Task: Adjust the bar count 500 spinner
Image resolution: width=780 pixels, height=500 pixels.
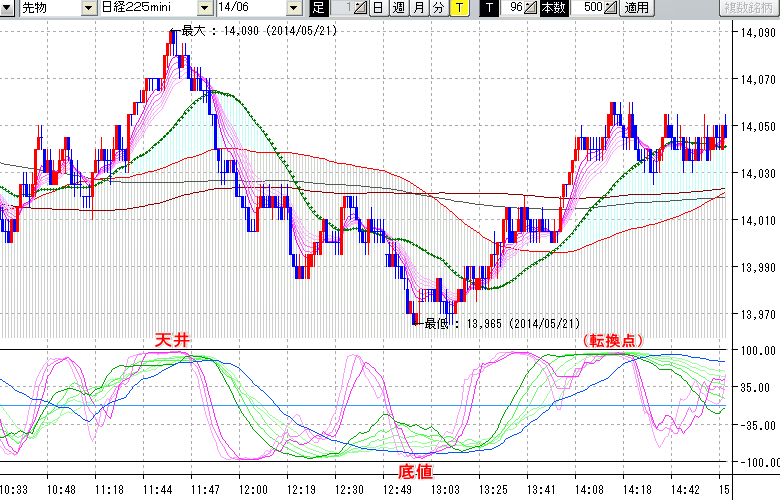Action: pos(610,8)
